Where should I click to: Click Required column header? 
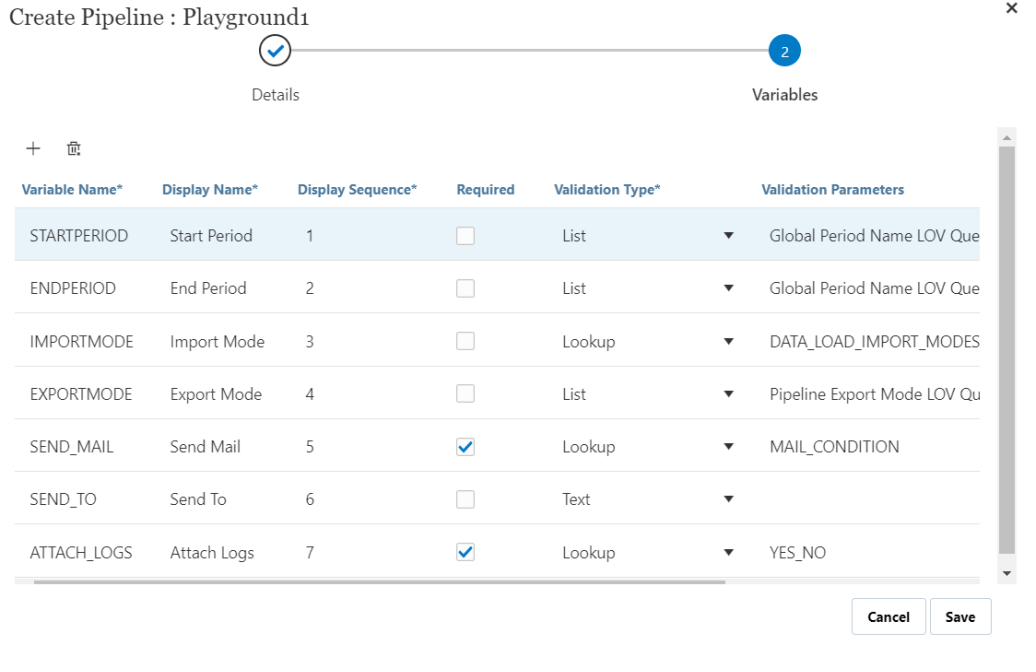[x=485, y=190]
